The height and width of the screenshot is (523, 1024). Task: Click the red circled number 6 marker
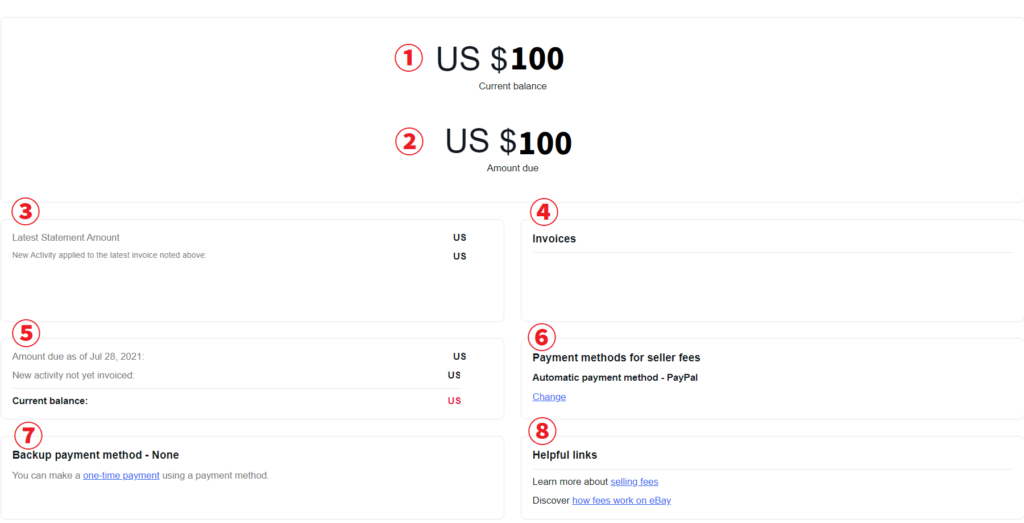(x=541, y=337)
